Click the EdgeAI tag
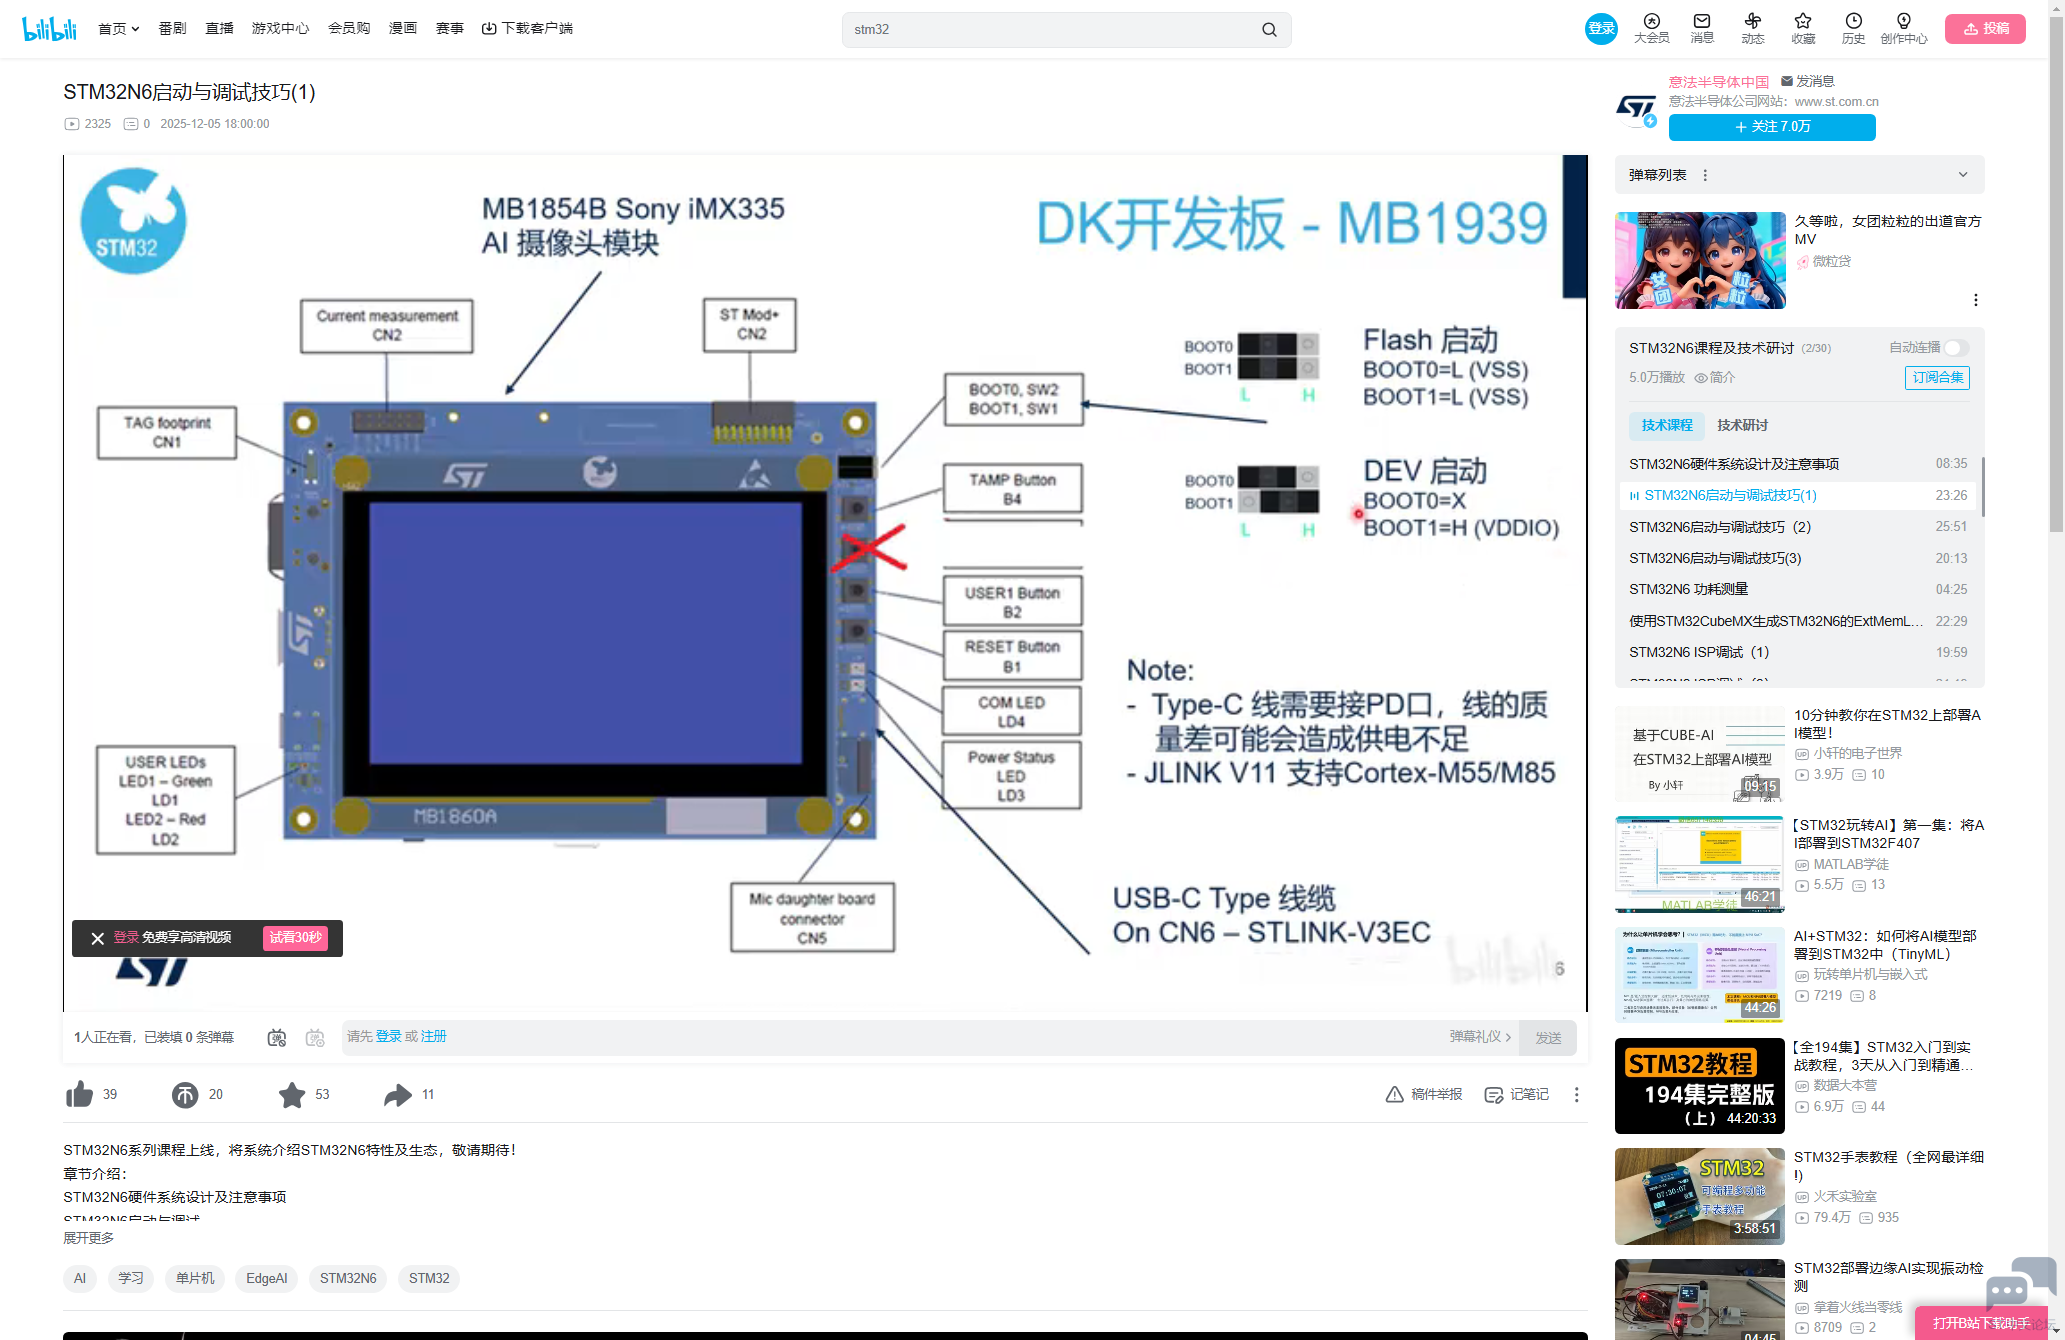The image size is (2065, 1340). 267,1279
